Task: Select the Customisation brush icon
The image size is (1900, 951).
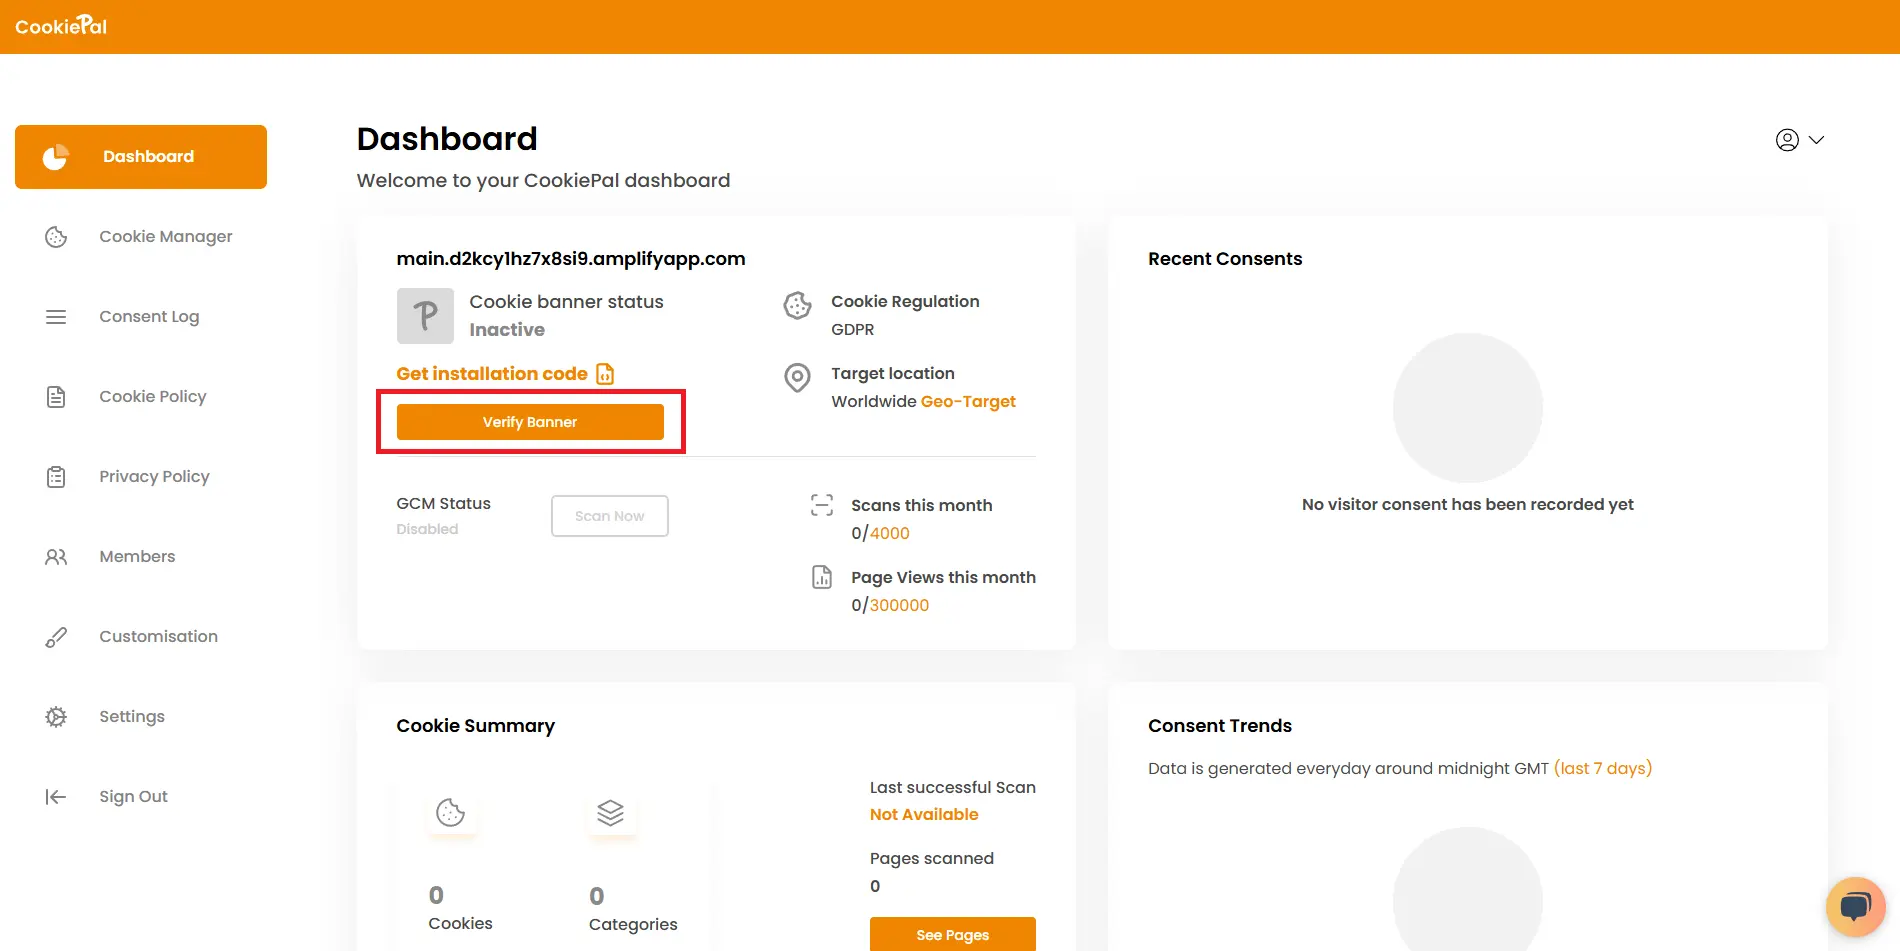Action: click(x=56, y=636)
